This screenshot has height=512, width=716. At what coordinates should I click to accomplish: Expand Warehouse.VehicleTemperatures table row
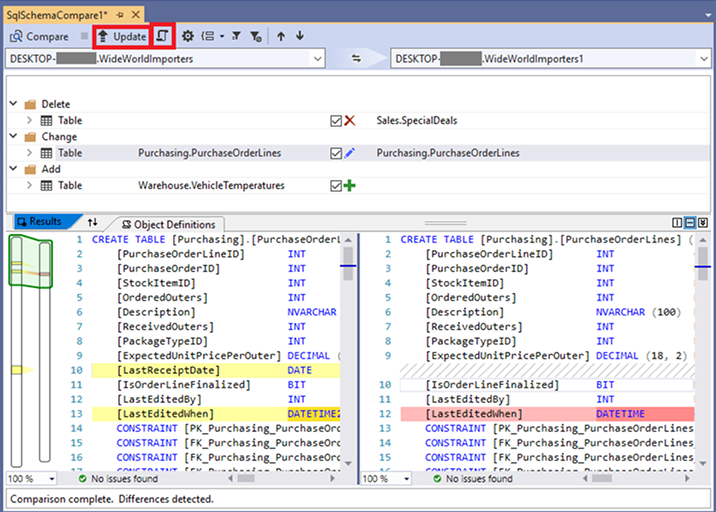tap(29, 185)
